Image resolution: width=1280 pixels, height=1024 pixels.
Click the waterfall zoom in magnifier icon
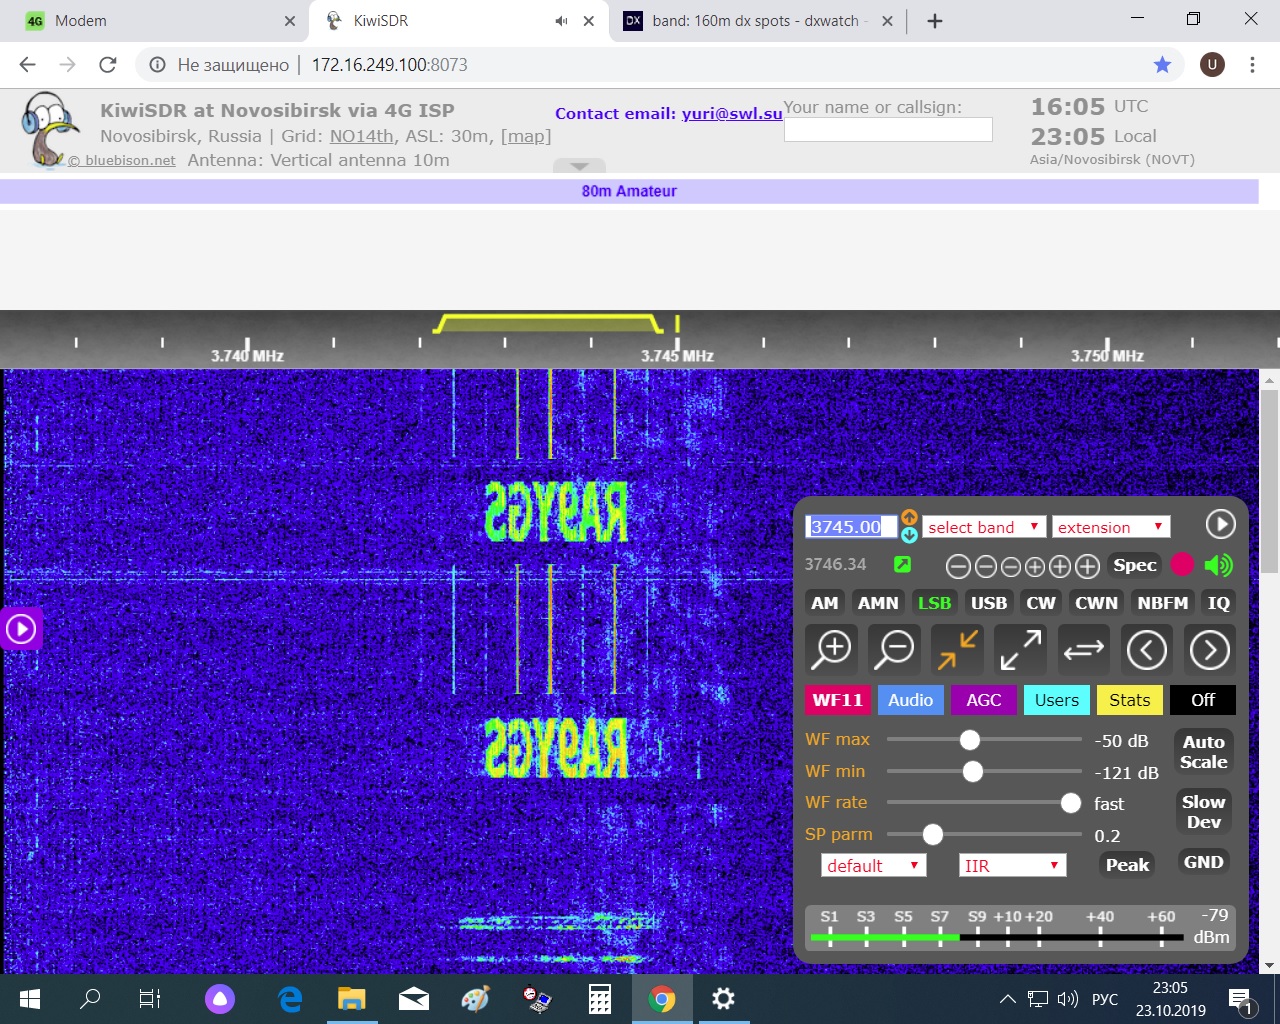[x=831, y=650]
